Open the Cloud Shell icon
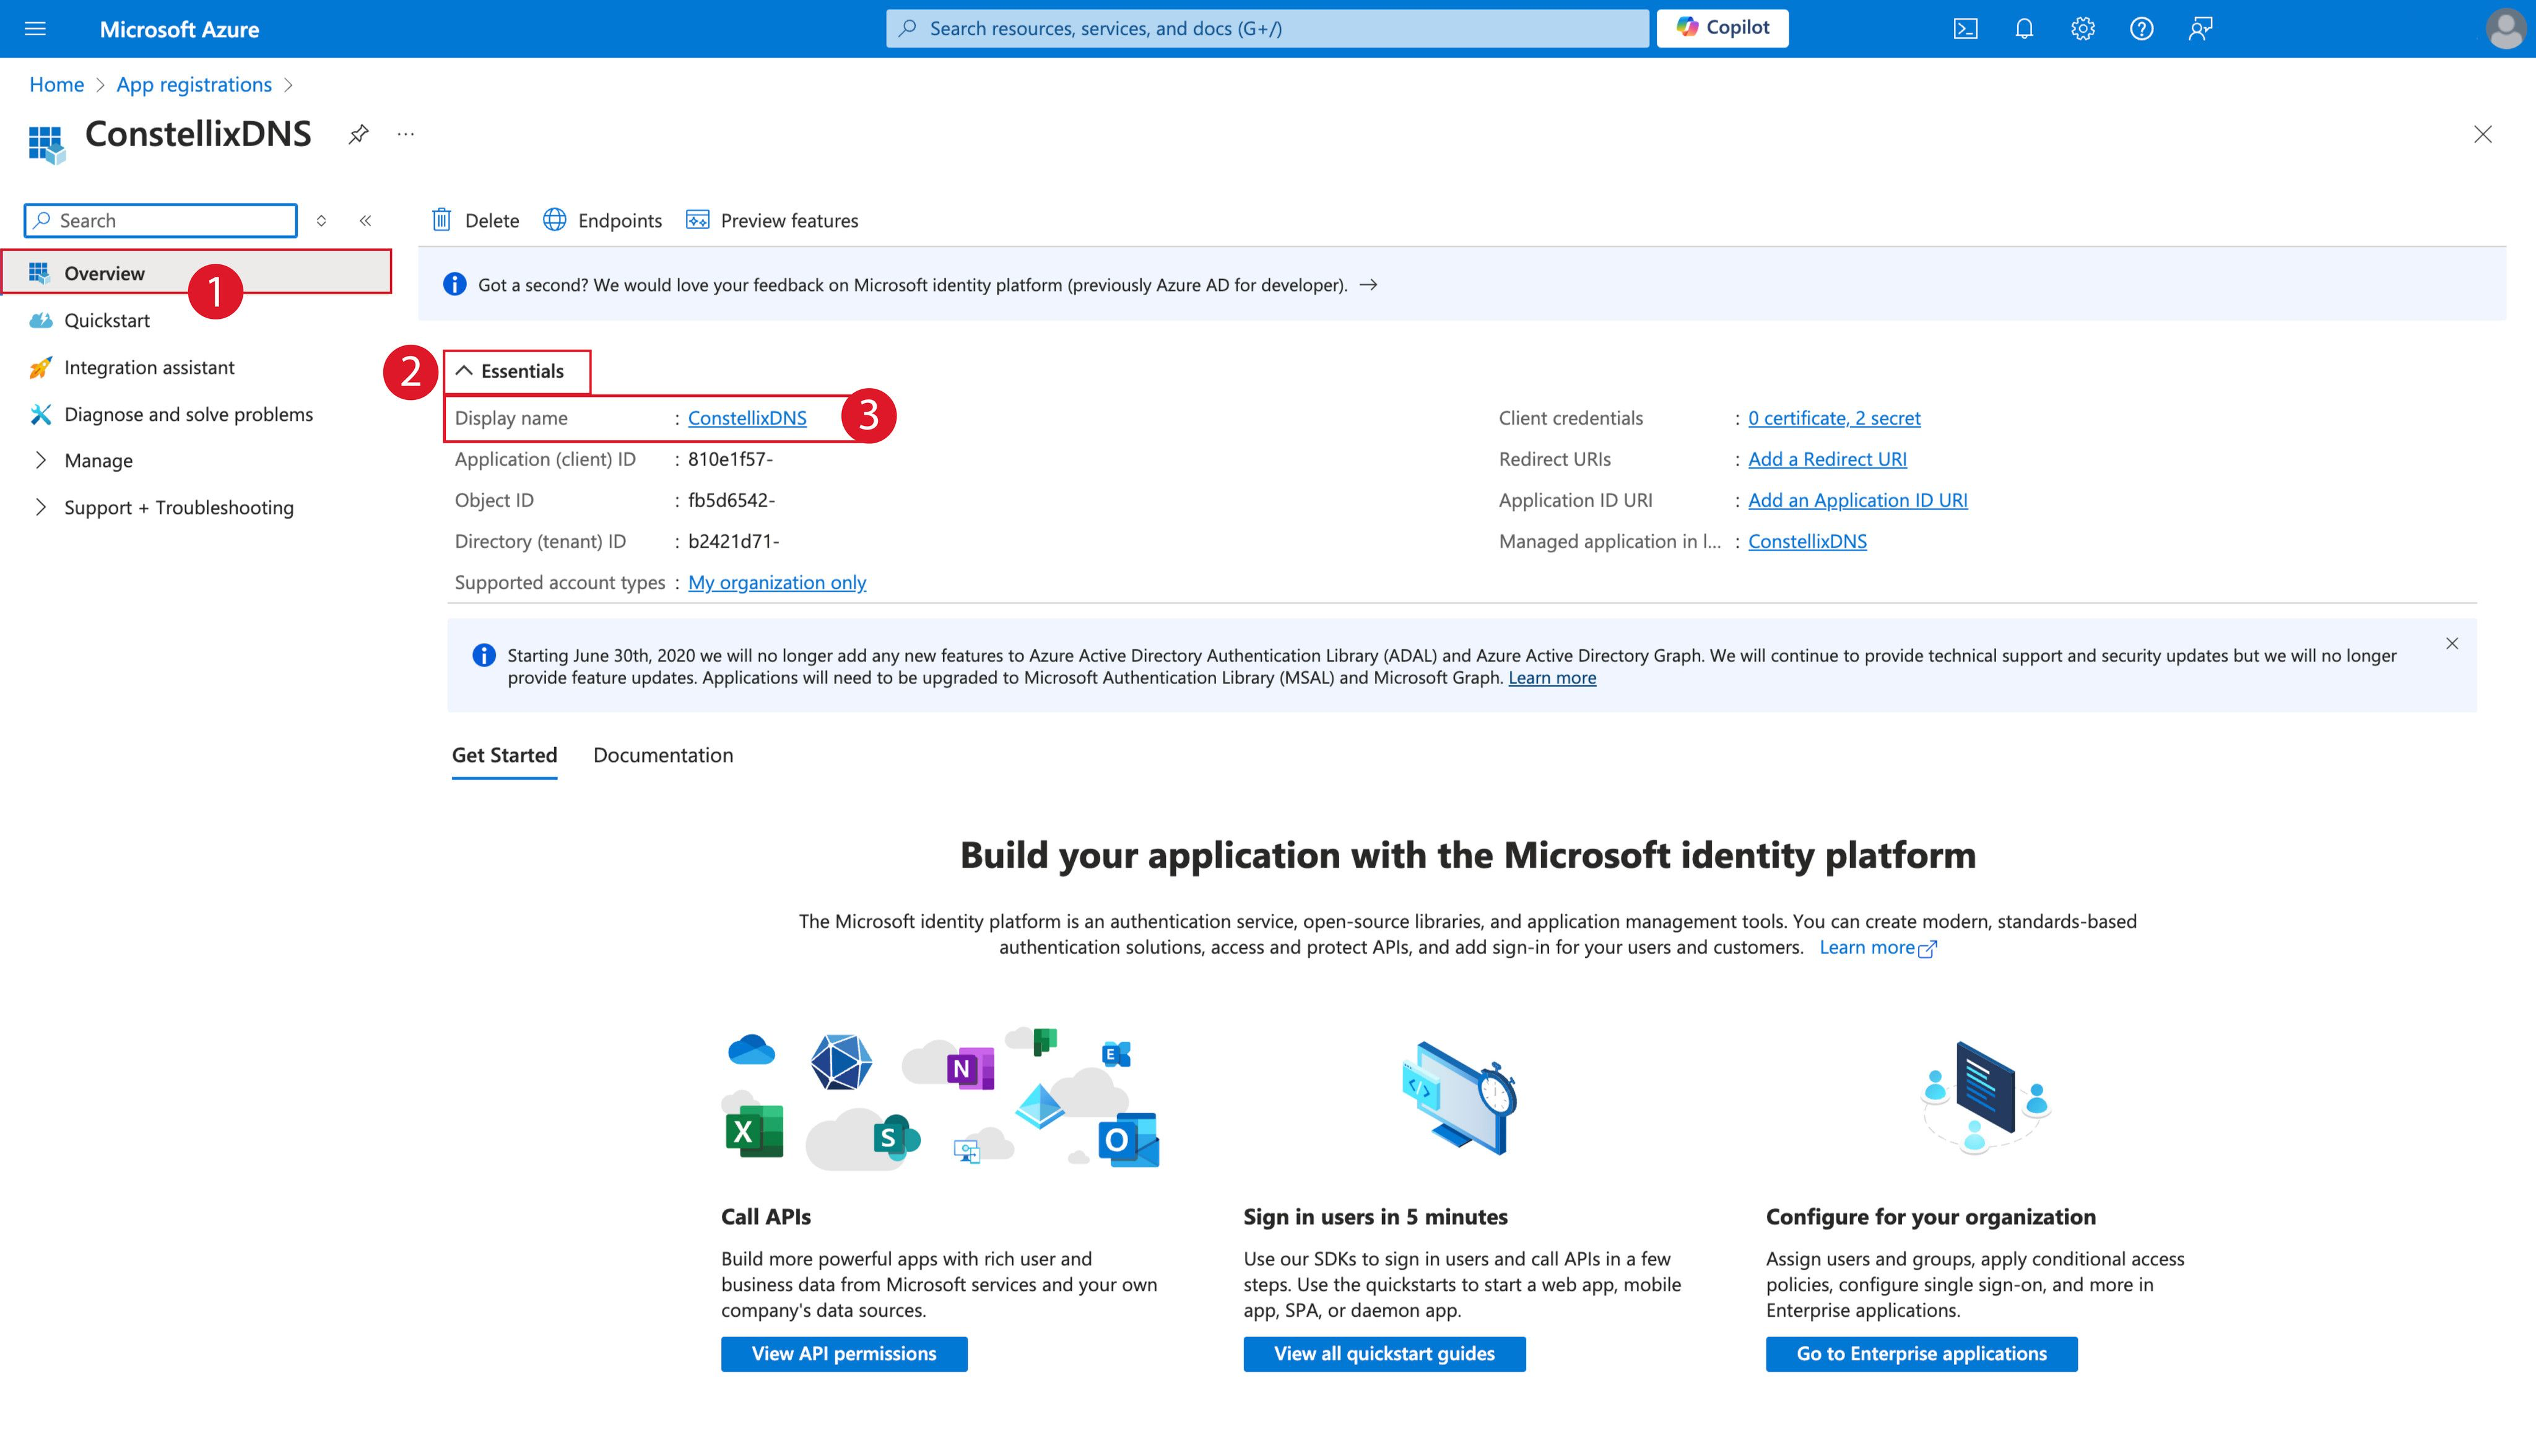The height and width of the screenshot is (1456, 2536). pos(1965,29)
